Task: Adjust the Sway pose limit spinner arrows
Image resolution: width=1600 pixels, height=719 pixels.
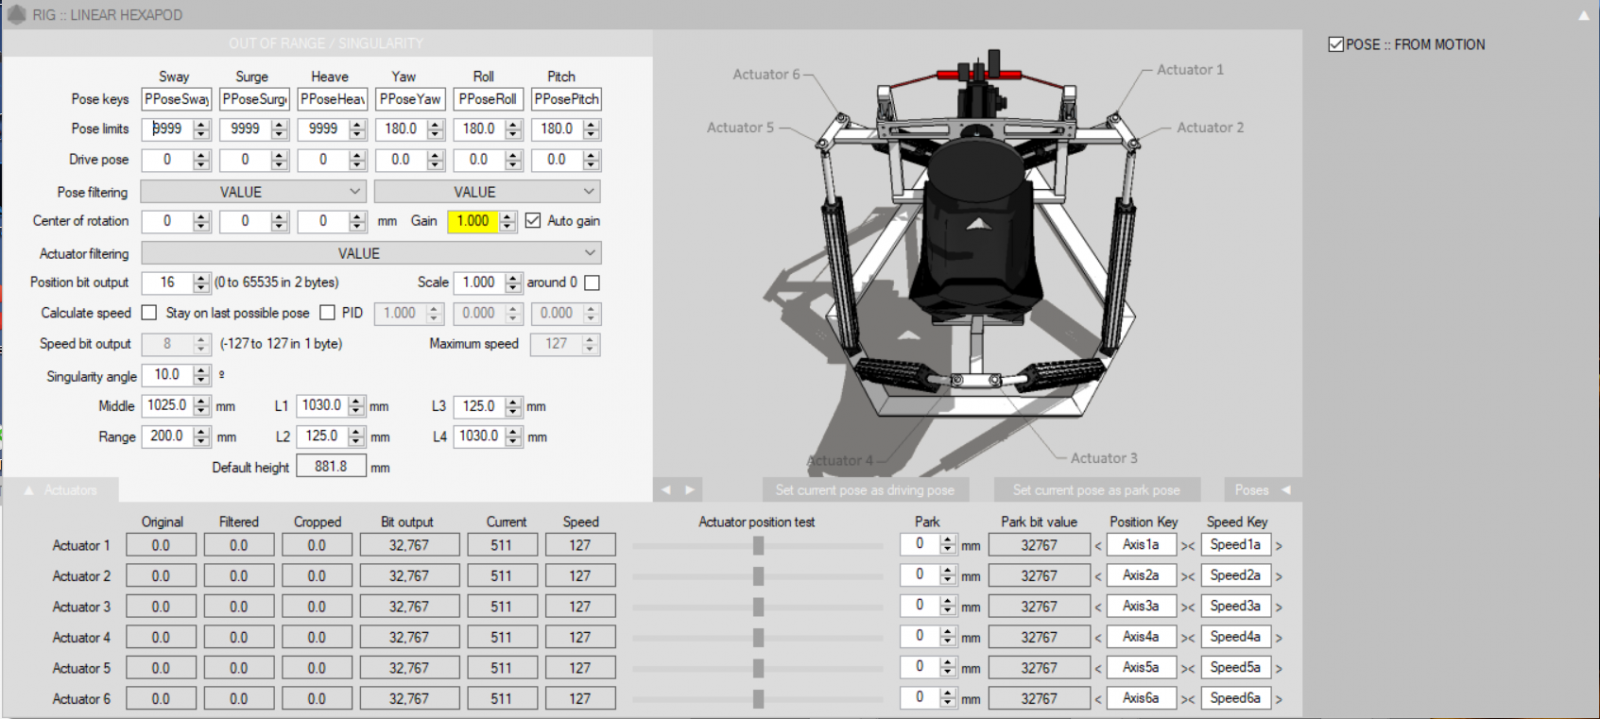Action: point(201,129)
